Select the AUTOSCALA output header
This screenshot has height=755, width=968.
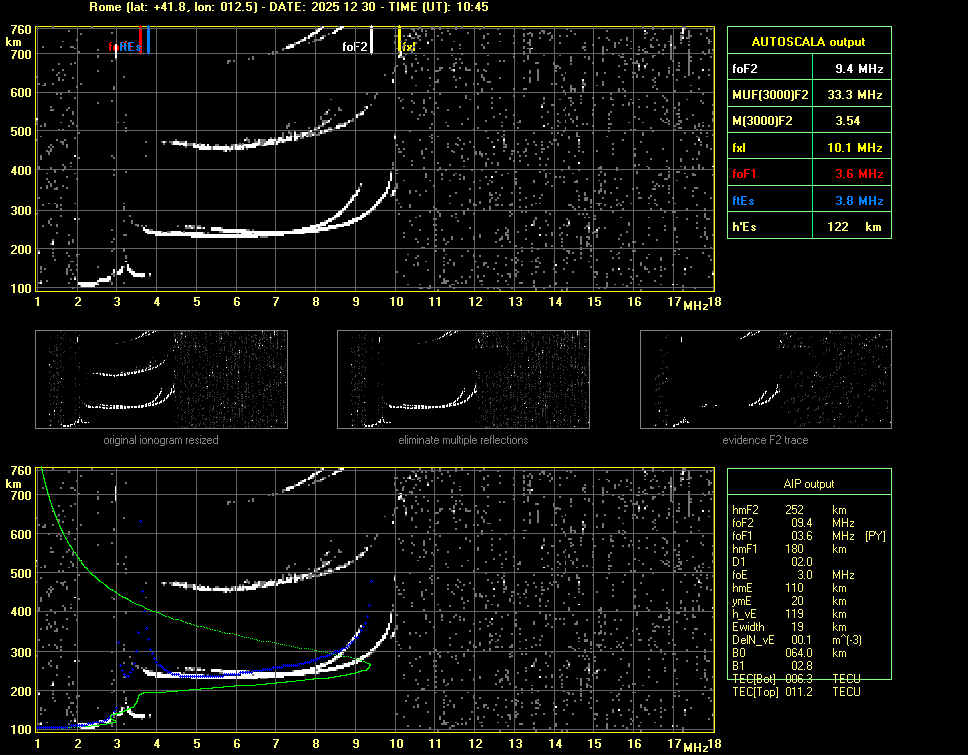(x=808, y=42)
